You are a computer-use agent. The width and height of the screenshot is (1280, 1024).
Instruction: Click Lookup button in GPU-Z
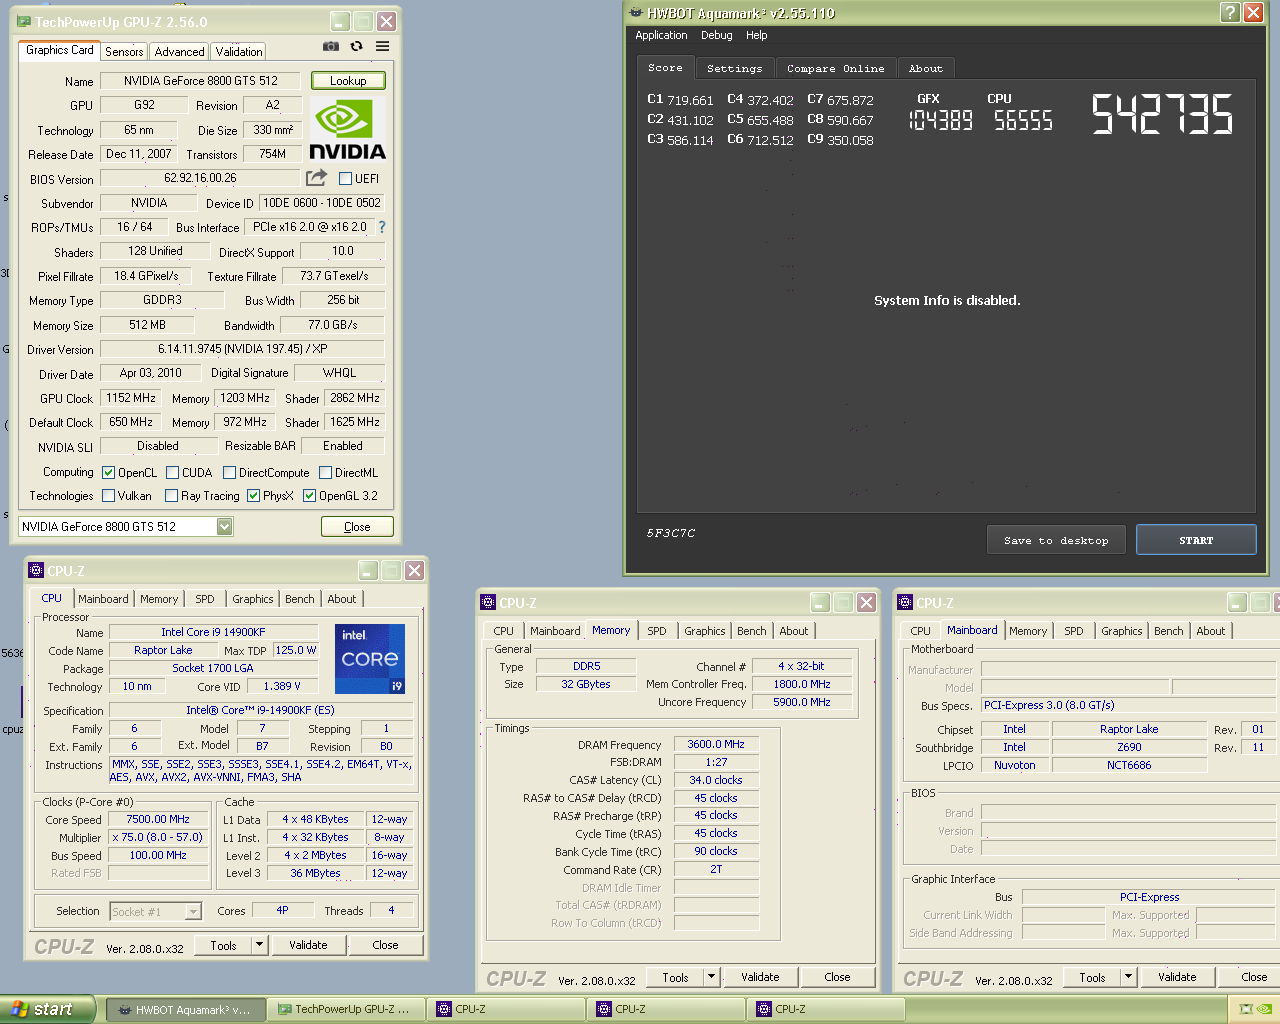click(348, 81)
